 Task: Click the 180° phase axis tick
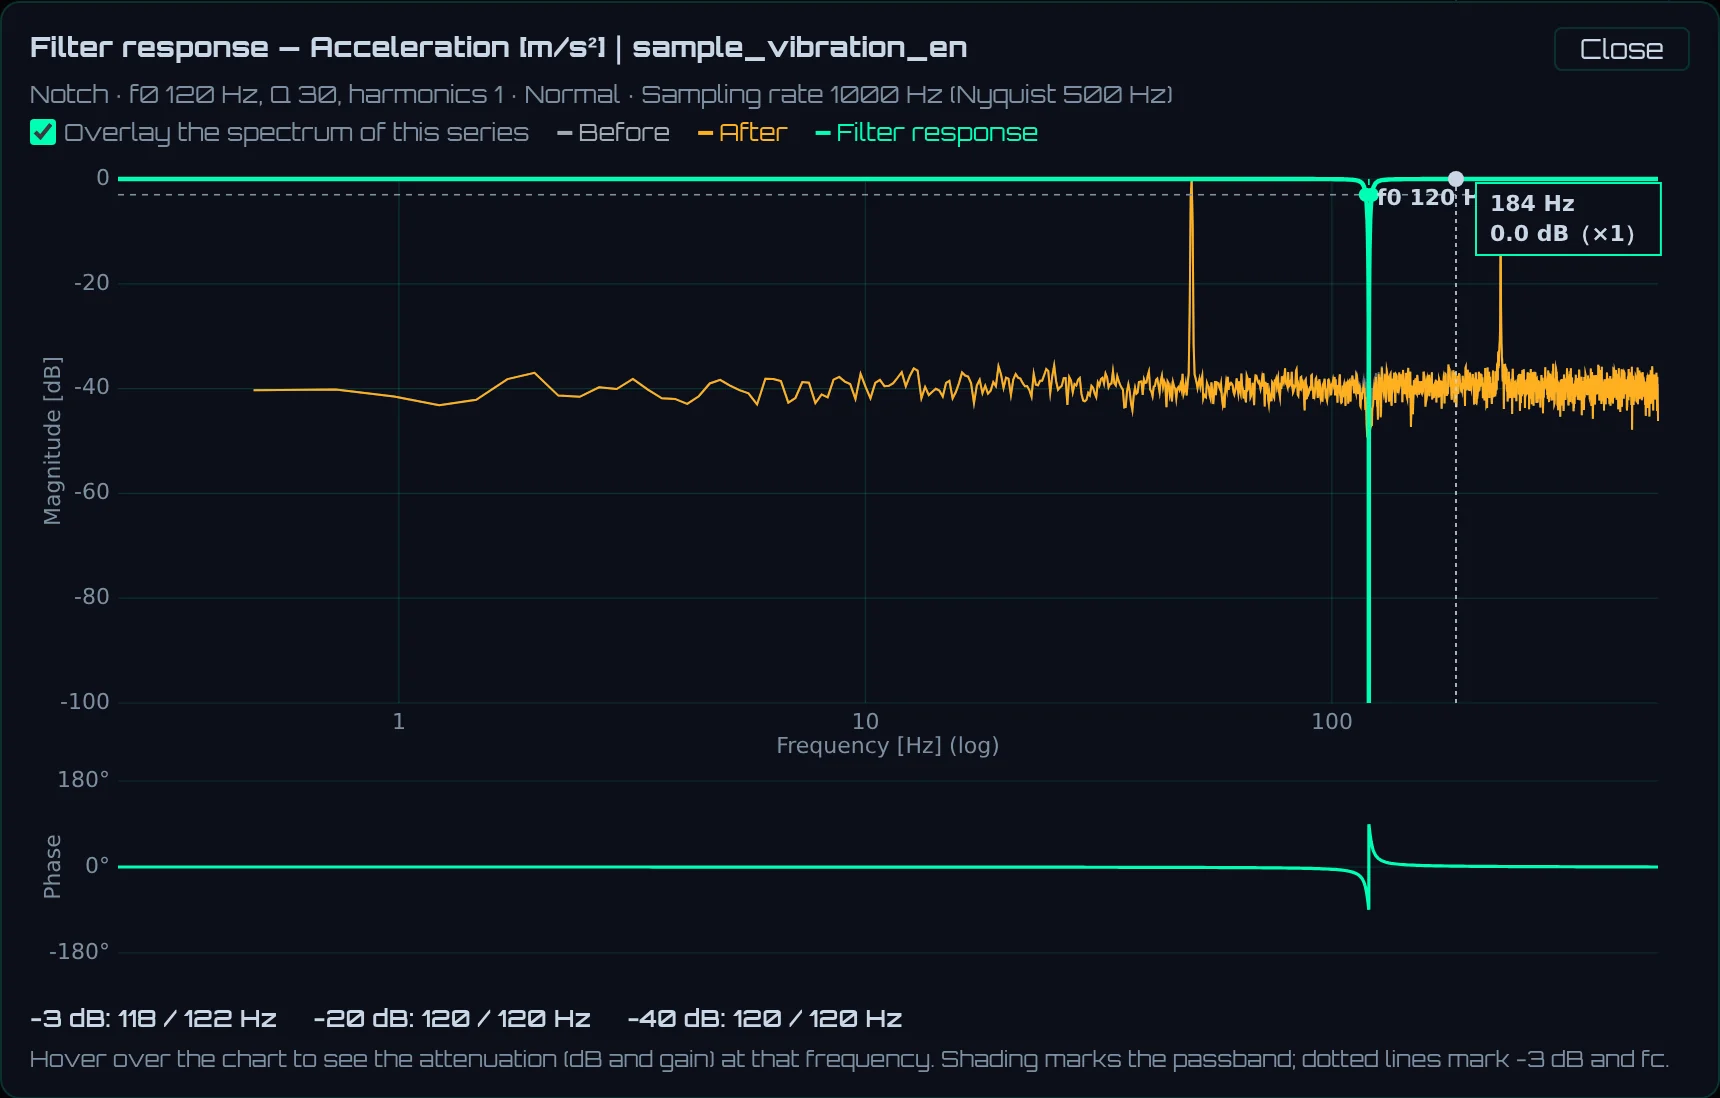tap(83, 779)
